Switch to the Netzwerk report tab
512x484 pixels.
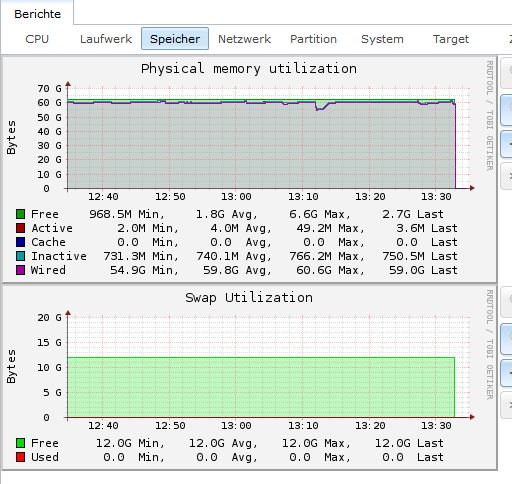coord(244,39)
